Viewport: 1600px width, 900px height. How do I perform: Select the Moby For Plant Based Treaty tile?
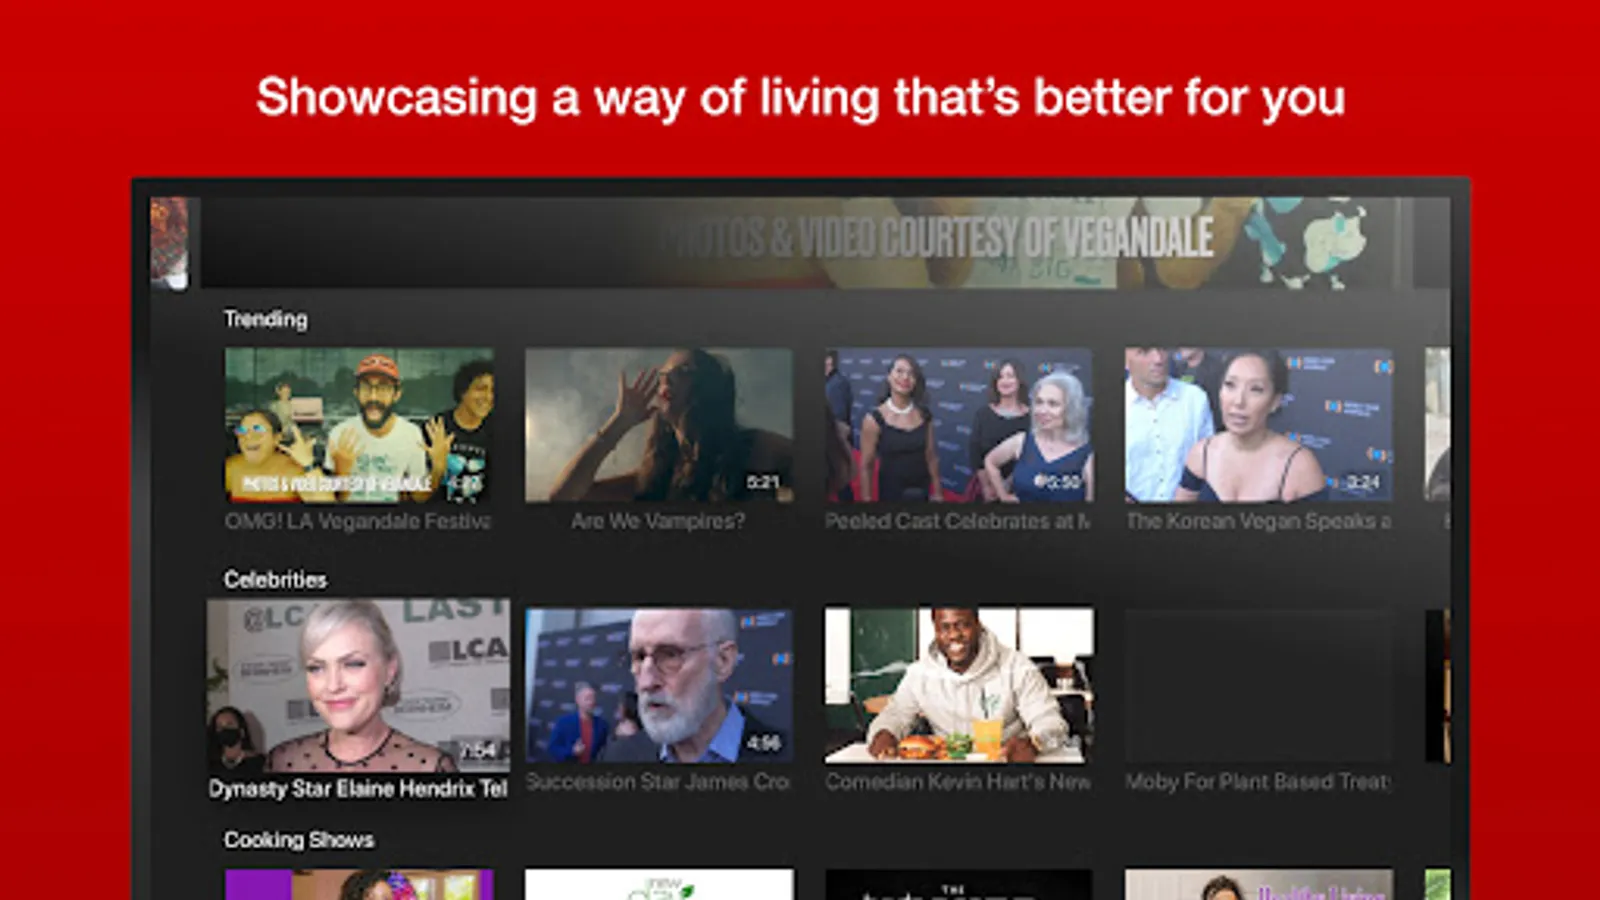pos(1259,686)
